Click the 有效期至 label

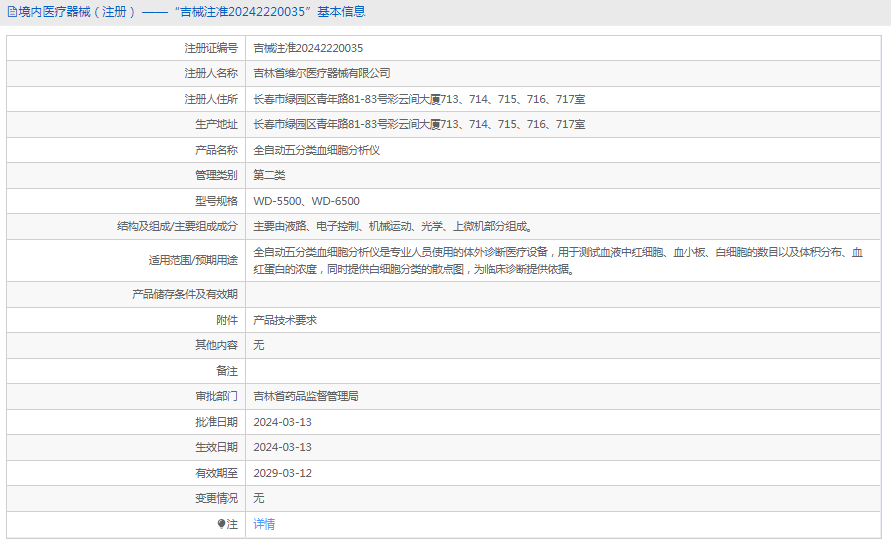(x=216, y=473)
